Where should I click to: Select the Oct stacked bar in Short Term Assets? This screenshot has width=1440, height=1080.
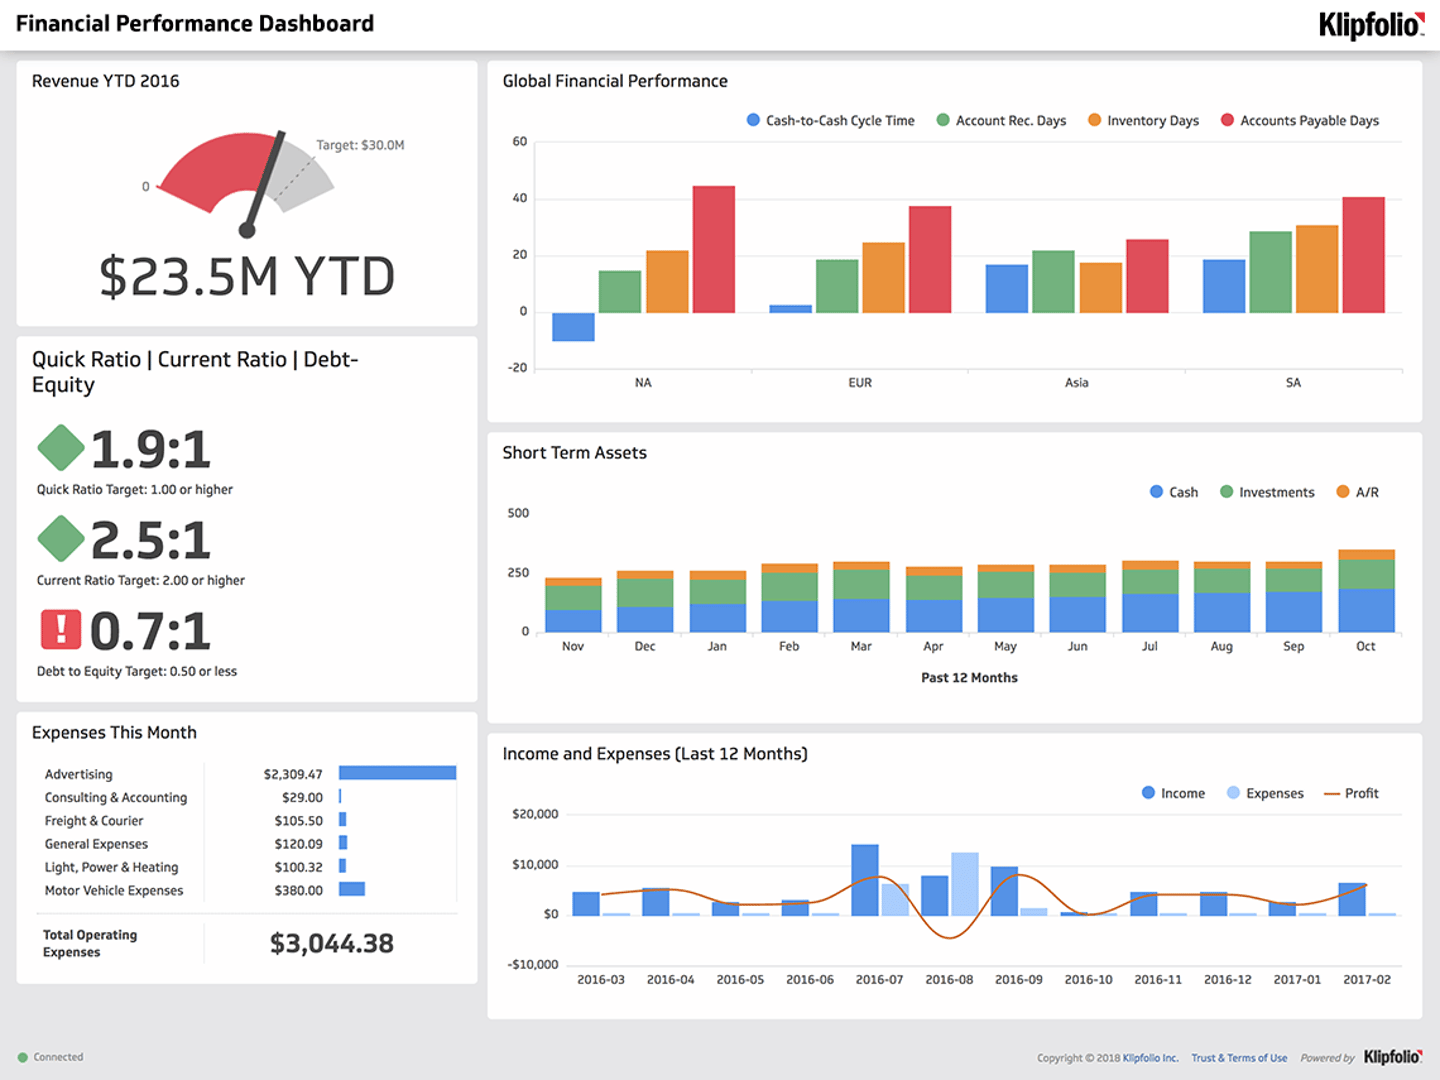1366,590
